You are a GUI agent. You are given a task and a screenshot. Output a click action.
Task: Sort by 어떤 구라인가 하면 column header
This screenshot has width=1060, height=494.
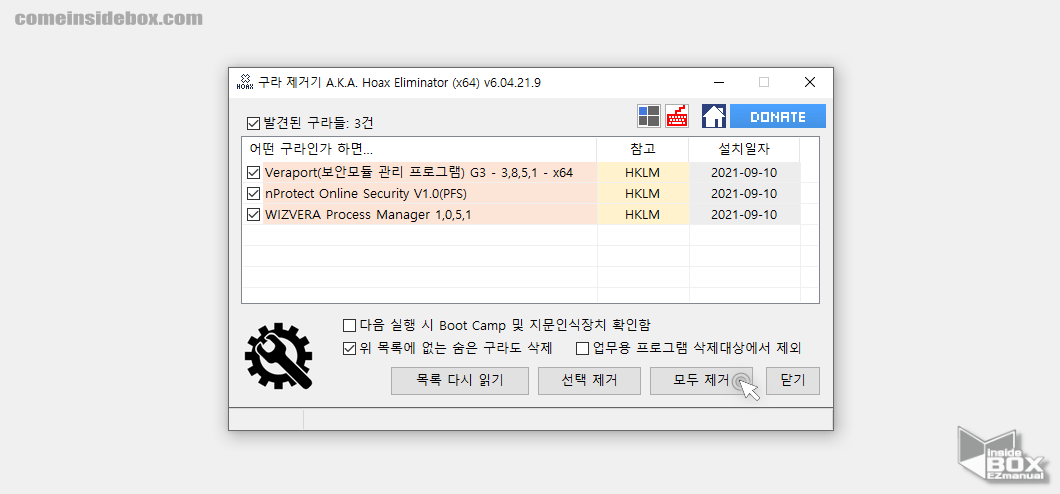click(x=419, y=149)
